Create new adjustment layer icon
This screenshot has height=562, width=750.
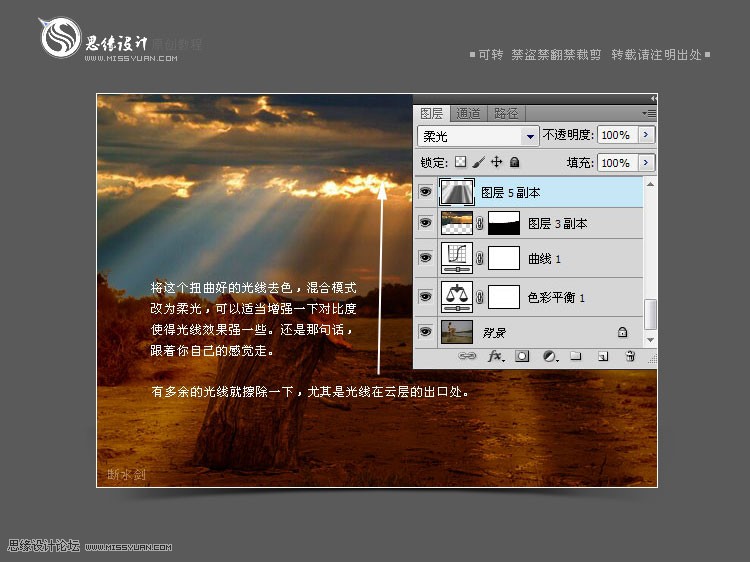coord(551,356)
